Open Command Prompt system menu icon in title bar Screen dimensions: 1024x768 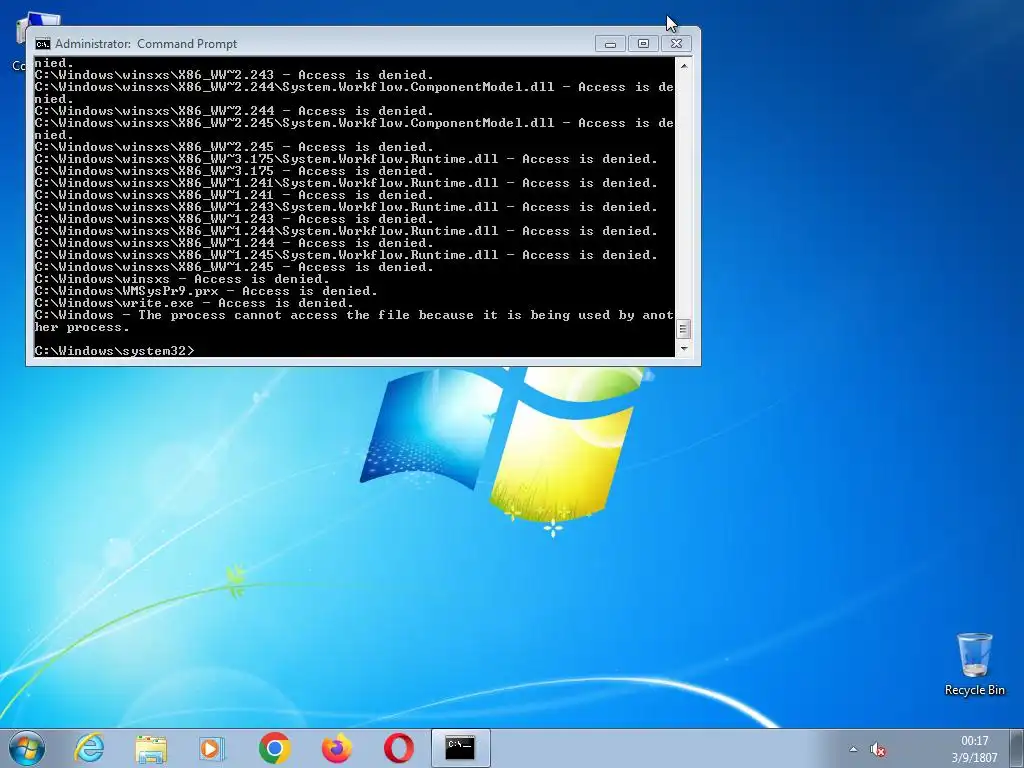pos(42,44)
